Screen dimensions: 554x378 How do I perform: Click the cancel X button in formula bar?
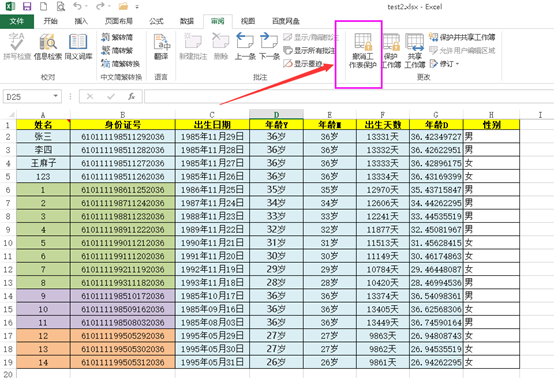[x=90, y=96]
